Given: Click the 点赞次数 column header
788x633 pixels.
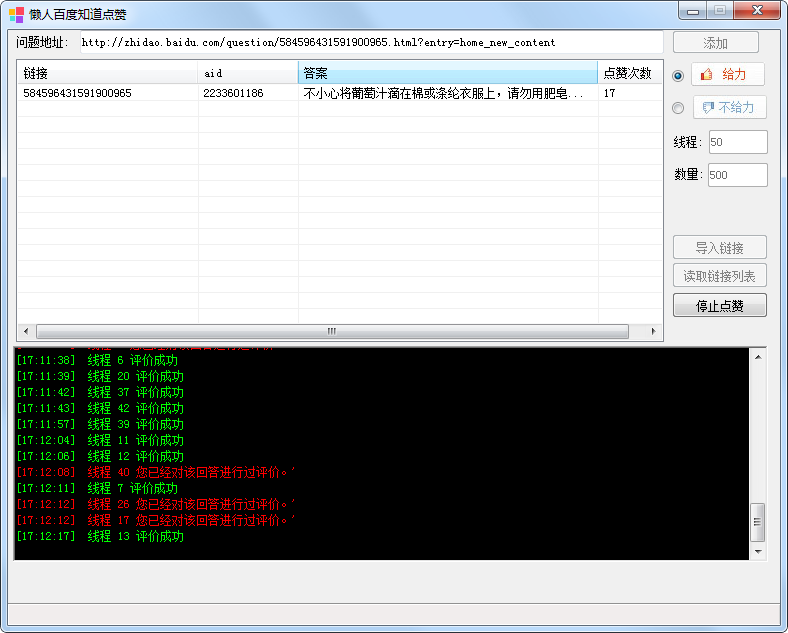Looking at the screenshot, I should pyautogui.click(x=629, y=73).
